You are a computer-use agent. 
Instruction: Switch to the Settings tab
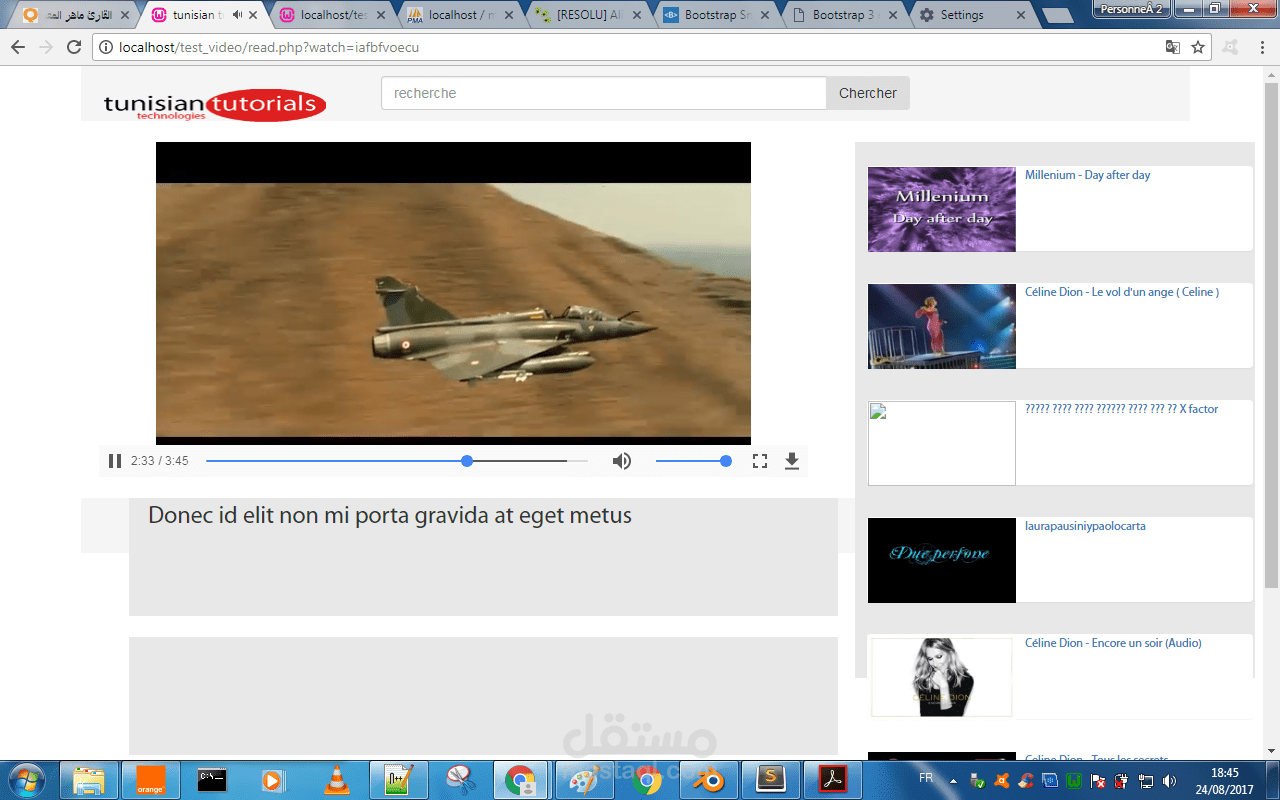(973, 15)
